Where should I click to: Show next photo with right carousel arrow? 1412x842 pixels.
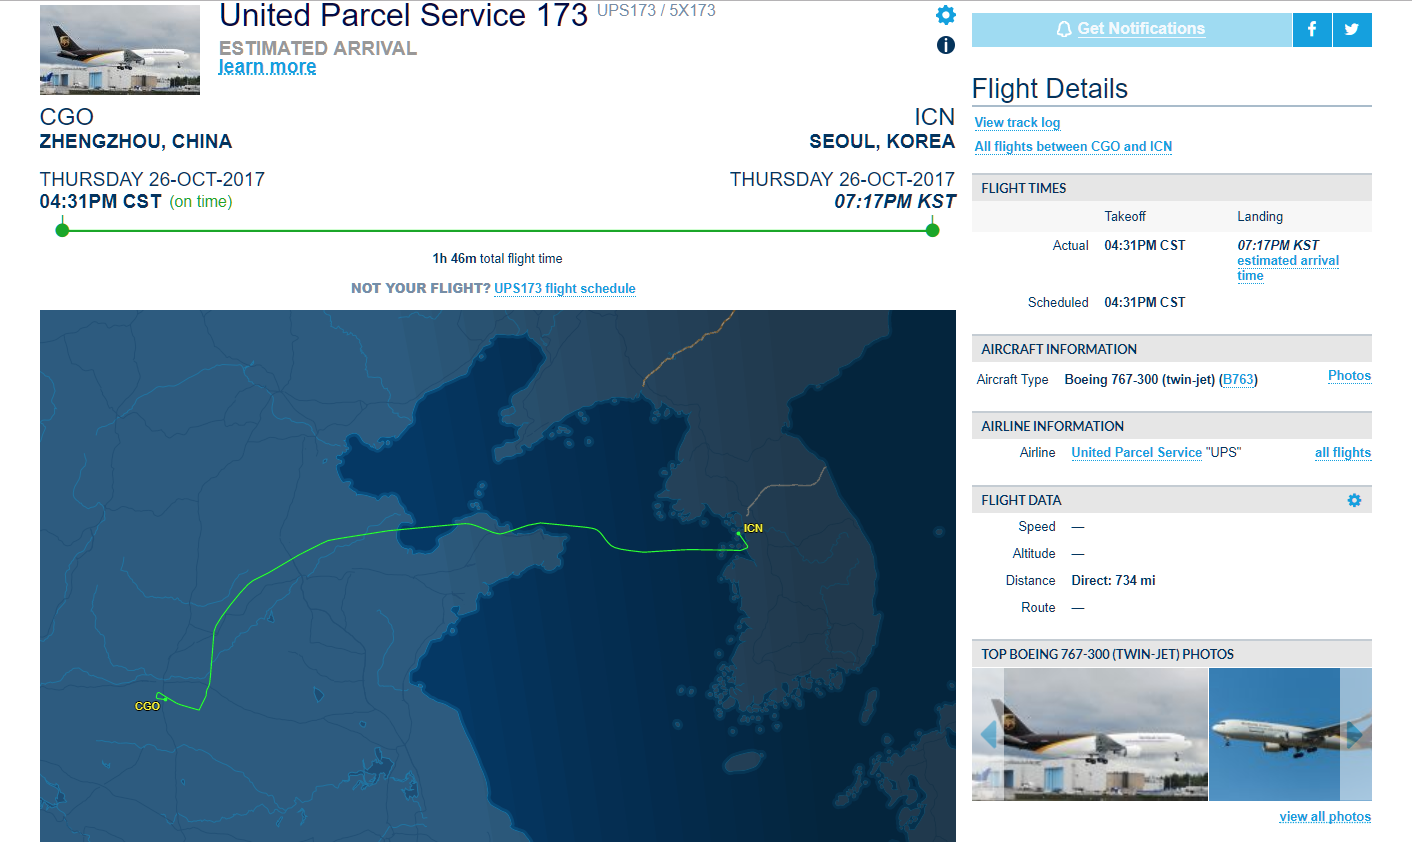click(x=1355, y=735)
